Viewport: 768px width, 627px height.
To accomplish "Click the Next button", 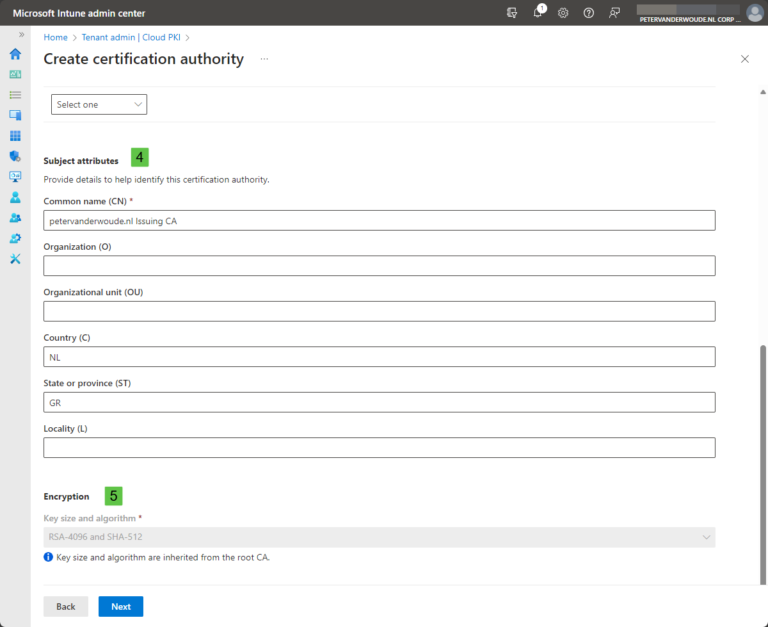I will pyautogui.click(x=121, y=606).
